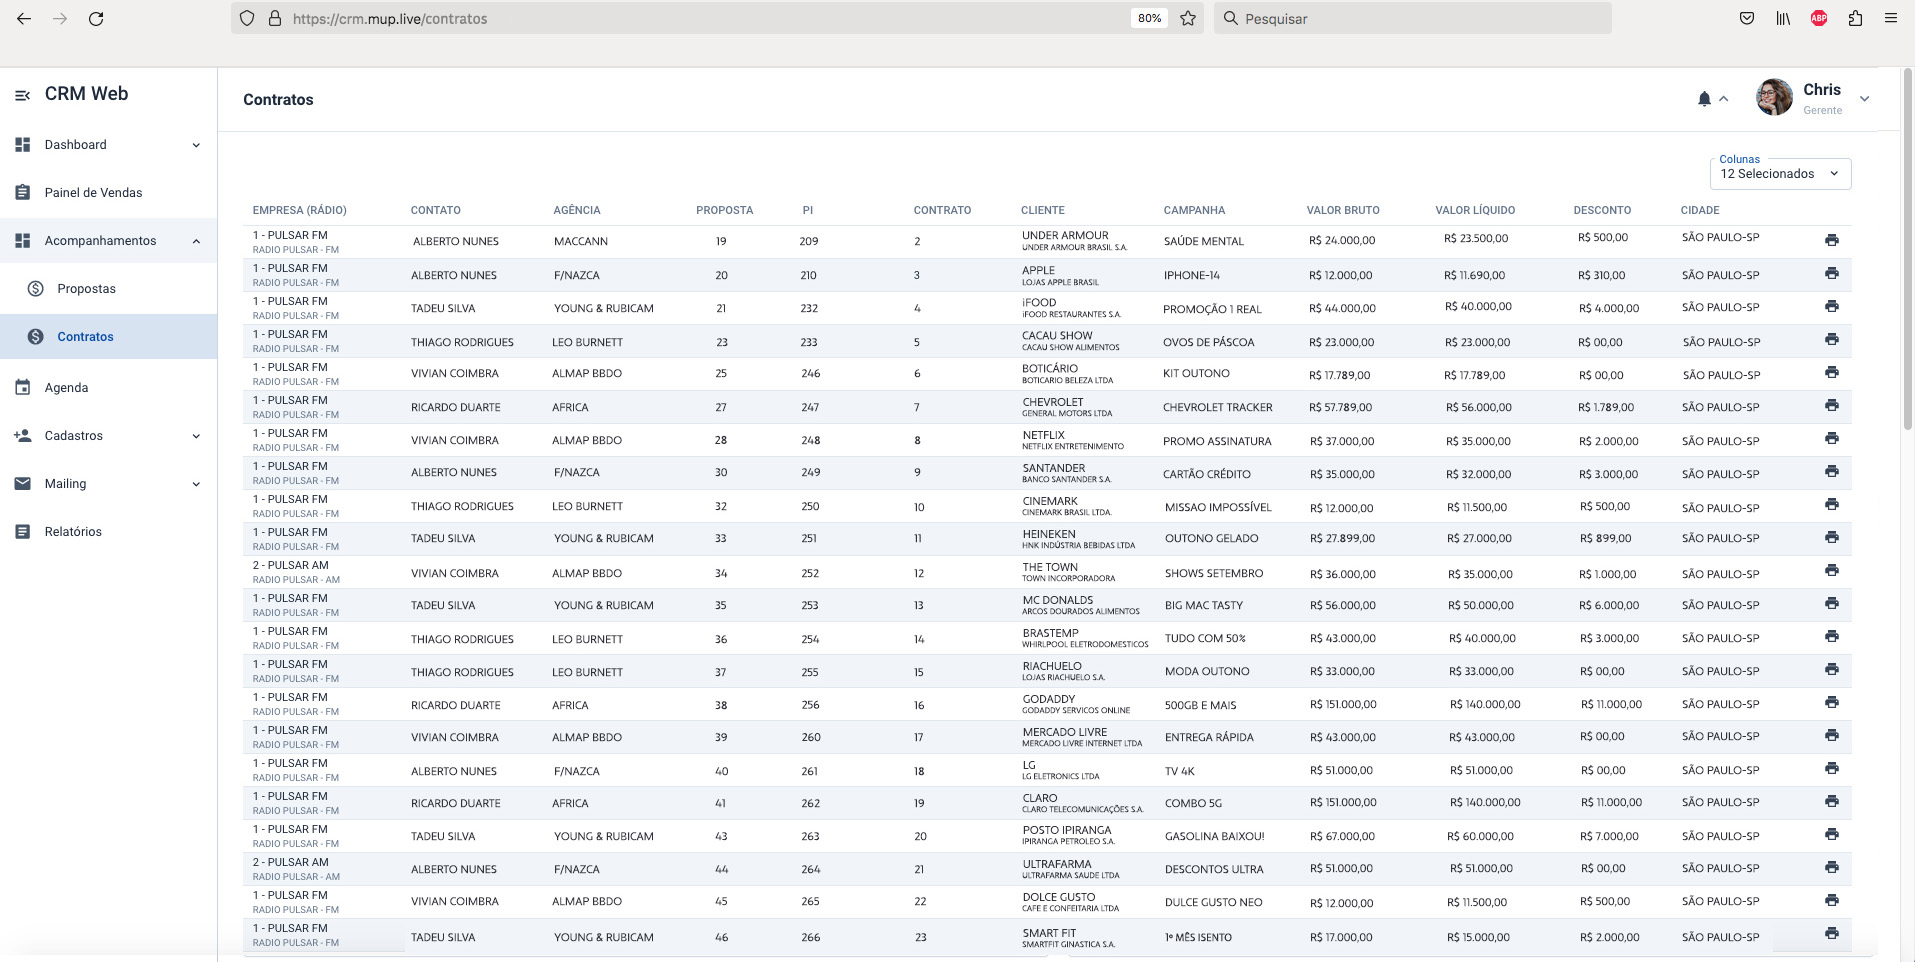Screen dimensions: 1915x962
Task: Open the browser hamburger menu
Action: point(1890,18)
